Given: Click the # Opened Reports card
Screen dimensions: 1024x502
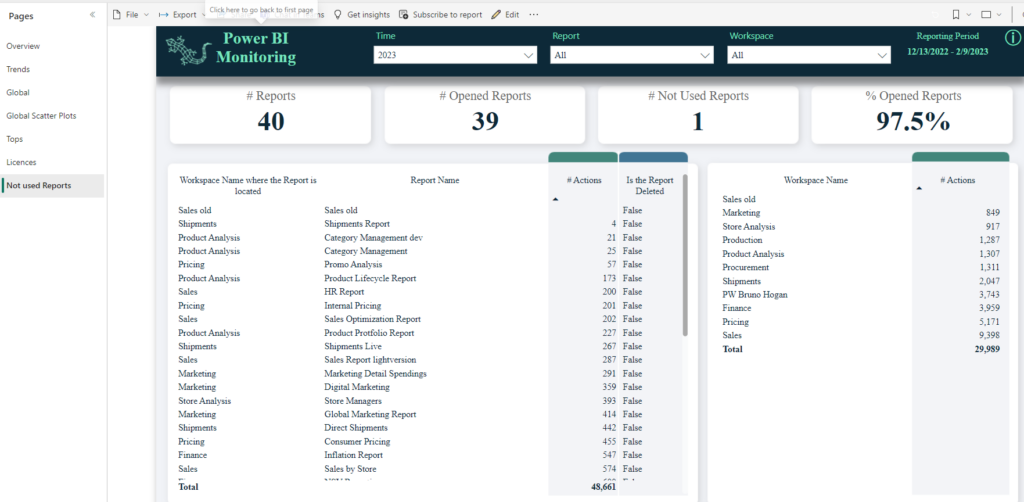Looking at the screenshot, I should click(485, 115).
